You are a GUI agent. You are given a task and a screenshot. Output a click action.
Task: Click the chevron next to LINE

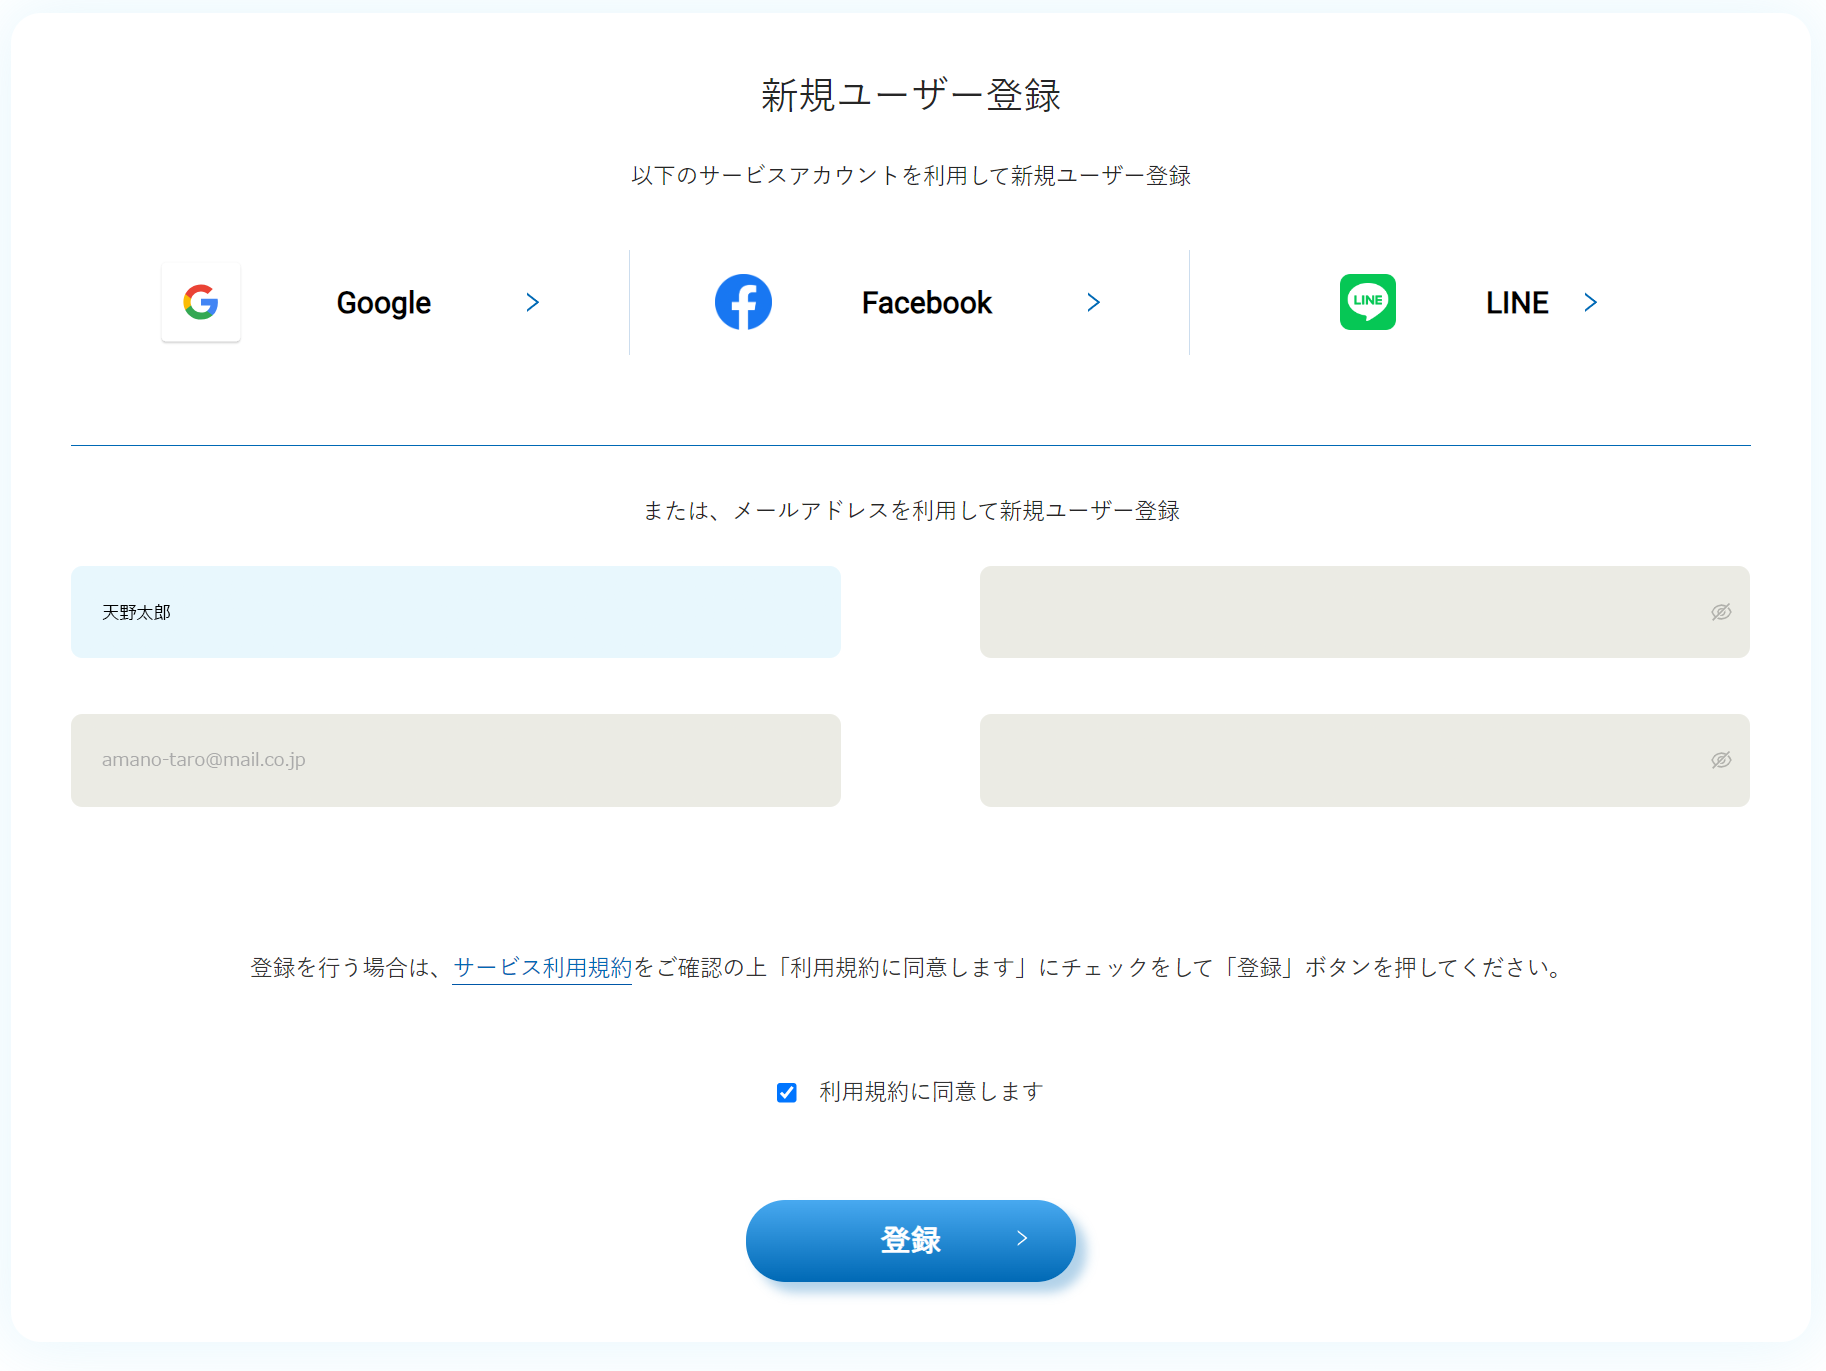1591,302
